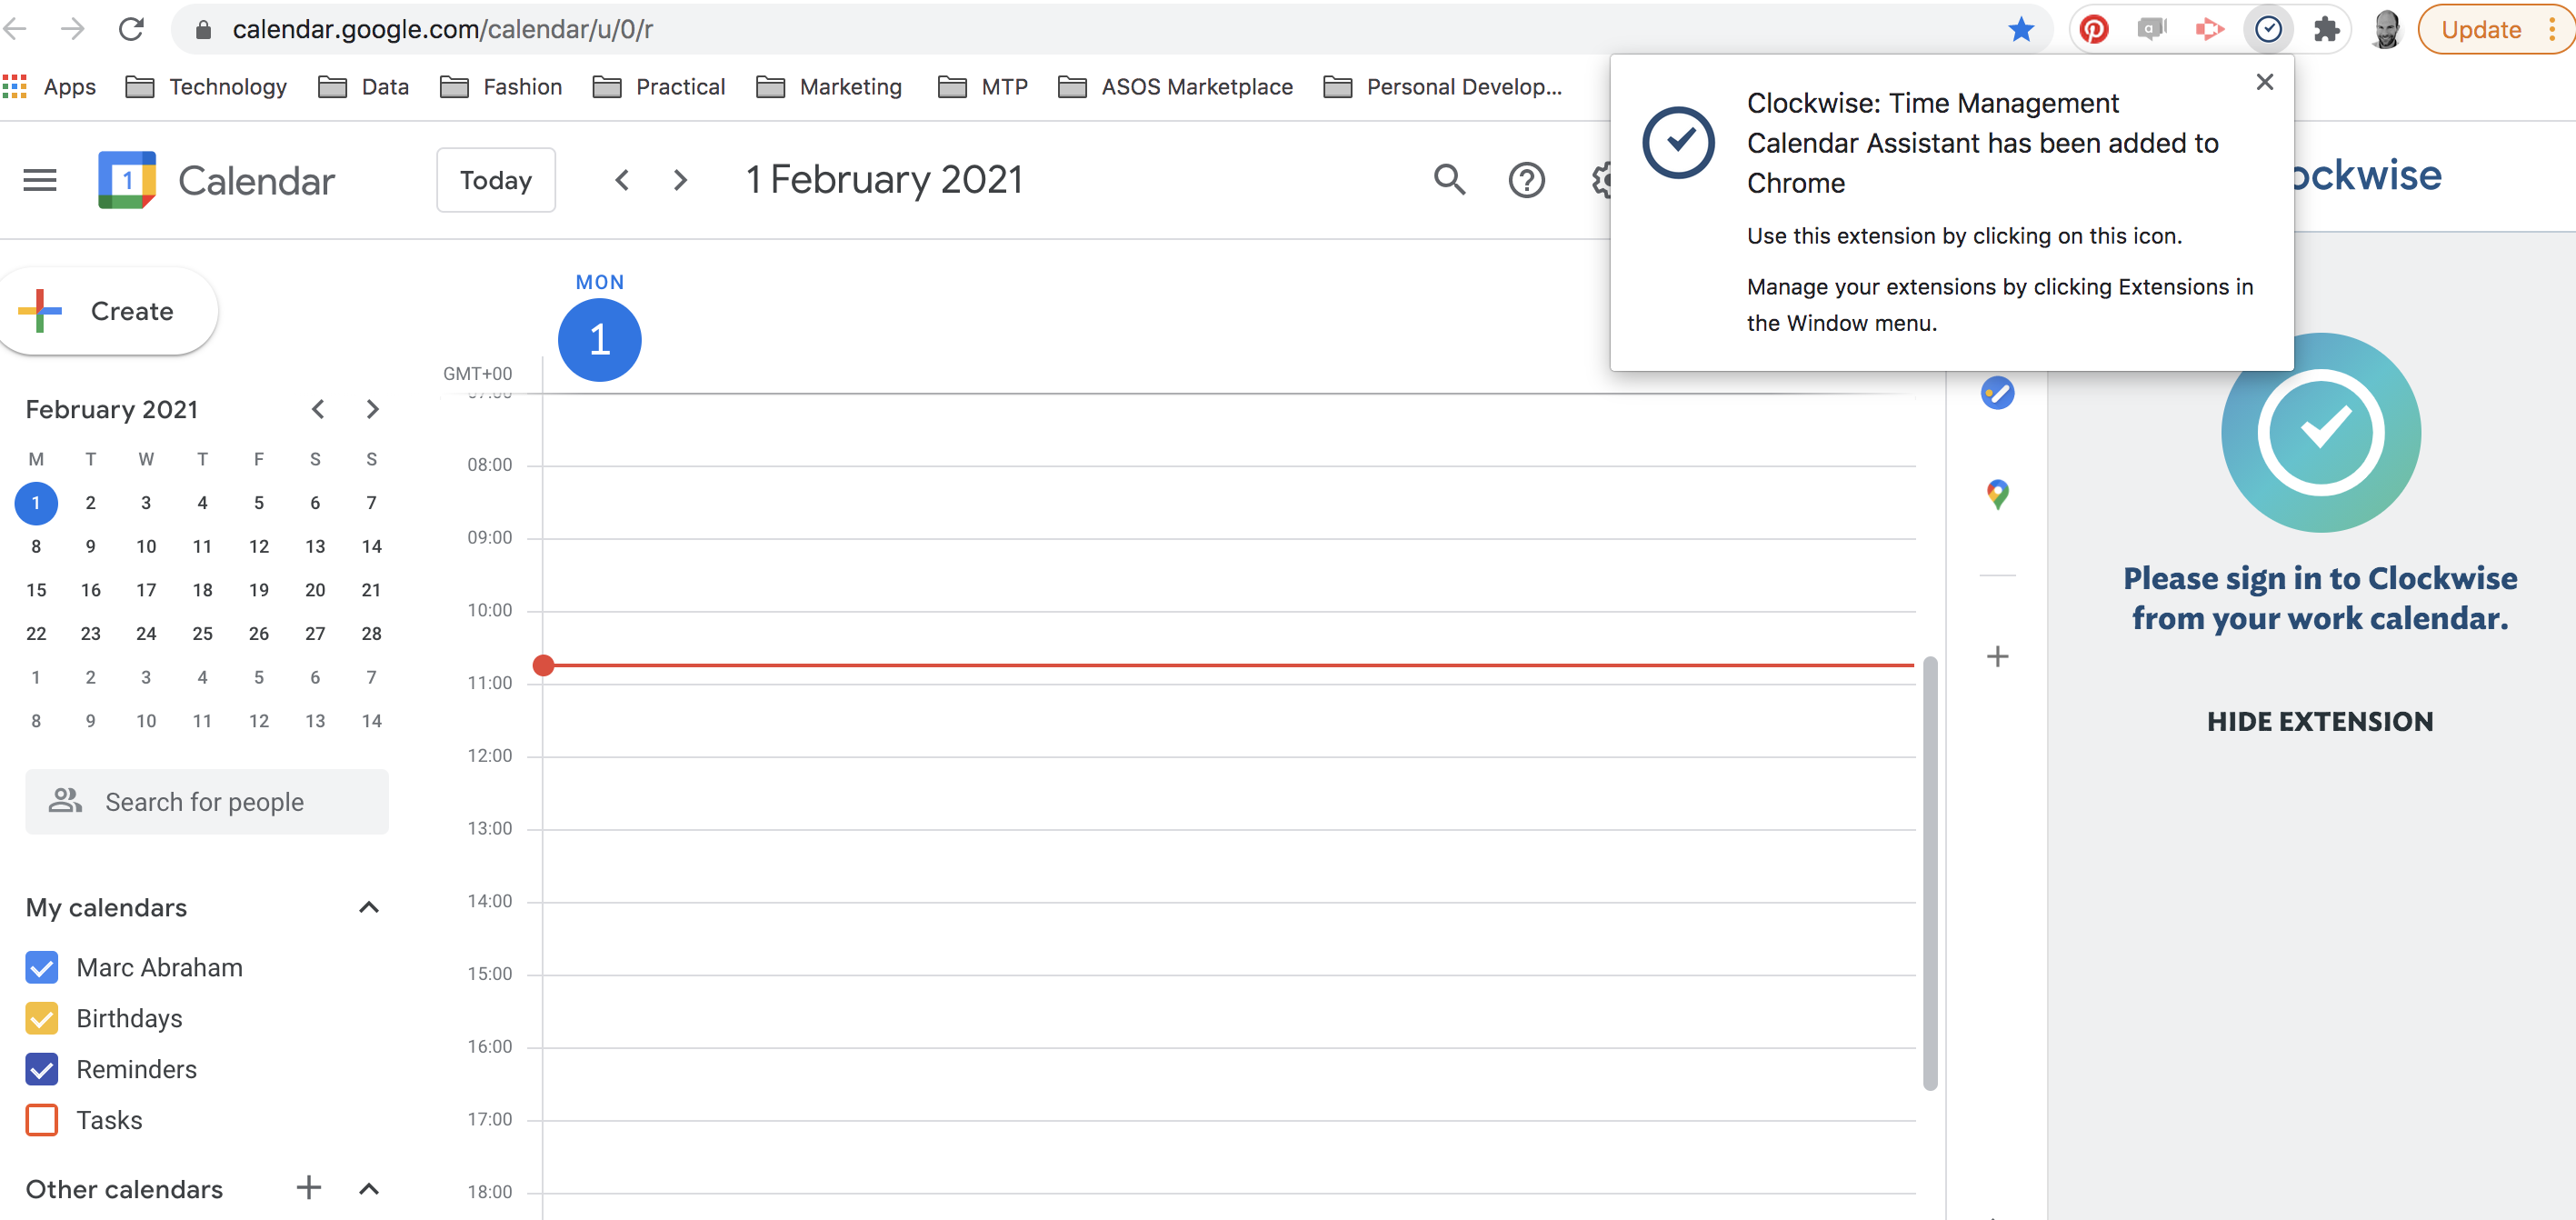Open the Technology bookmarks folder
2576x1220 pixels.
tap(207, 87)
